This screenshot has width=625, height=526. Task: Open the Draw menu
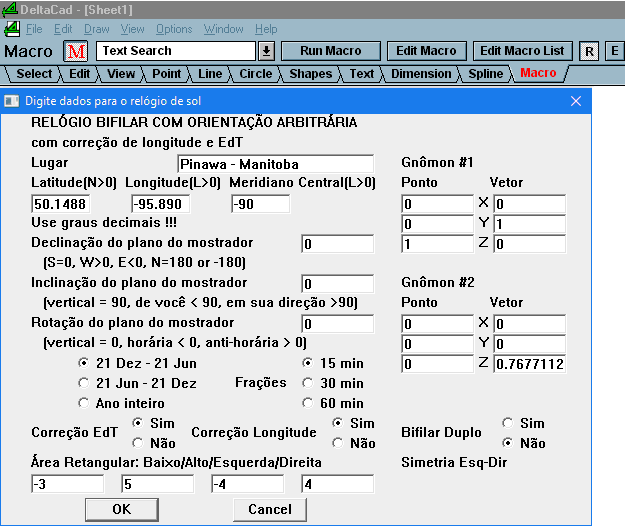pos(97,29)
